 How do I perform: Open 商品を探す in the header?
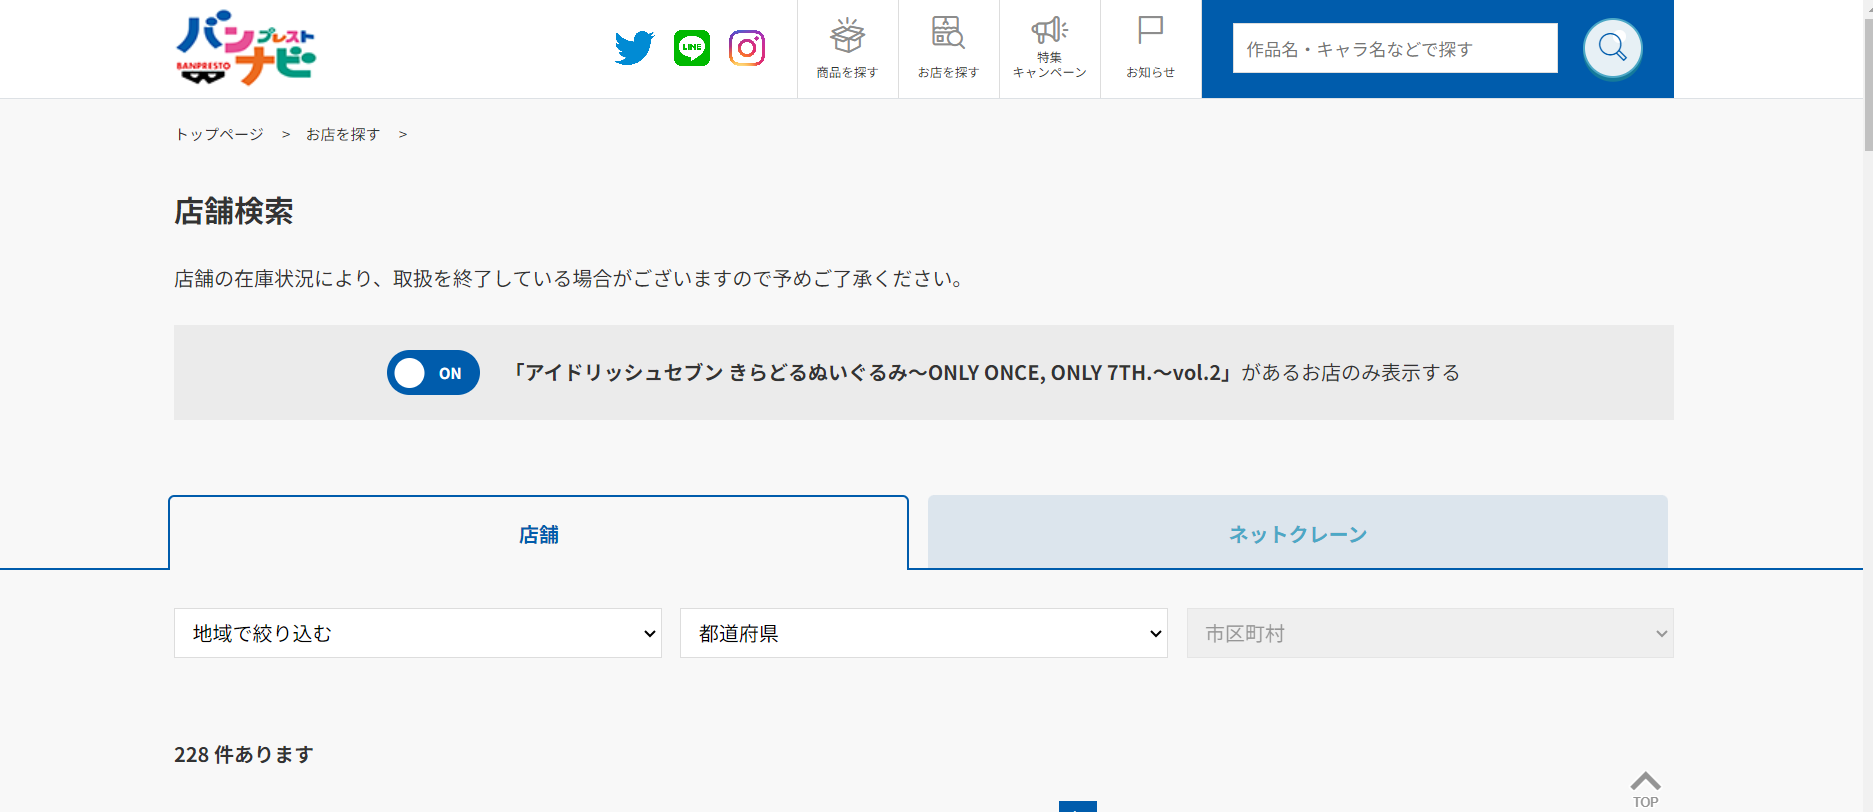click(x=847, y=49)
